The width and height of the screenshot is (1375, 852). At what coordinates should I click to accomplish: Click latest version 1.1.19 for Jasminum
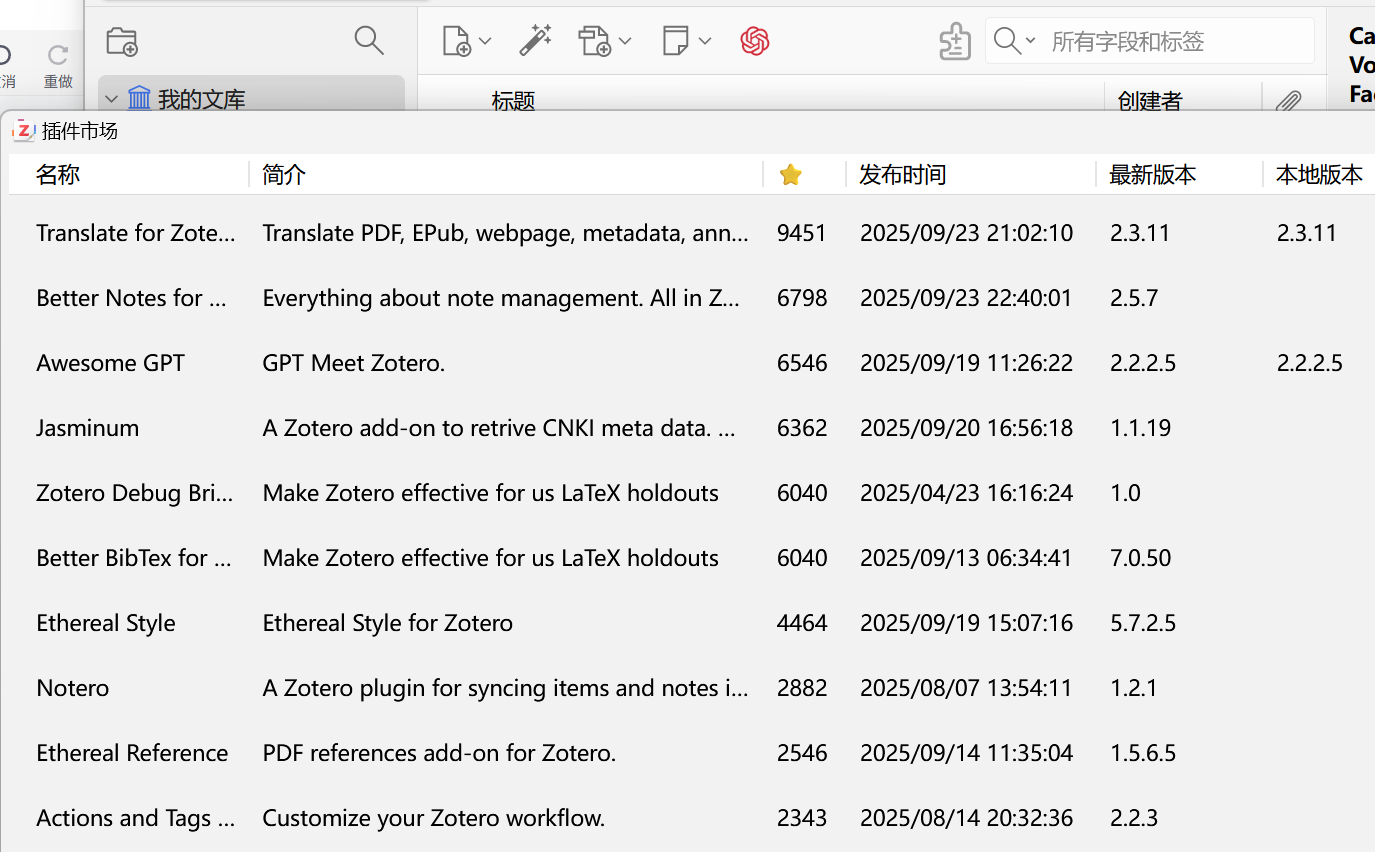(x=1140, y=427)
